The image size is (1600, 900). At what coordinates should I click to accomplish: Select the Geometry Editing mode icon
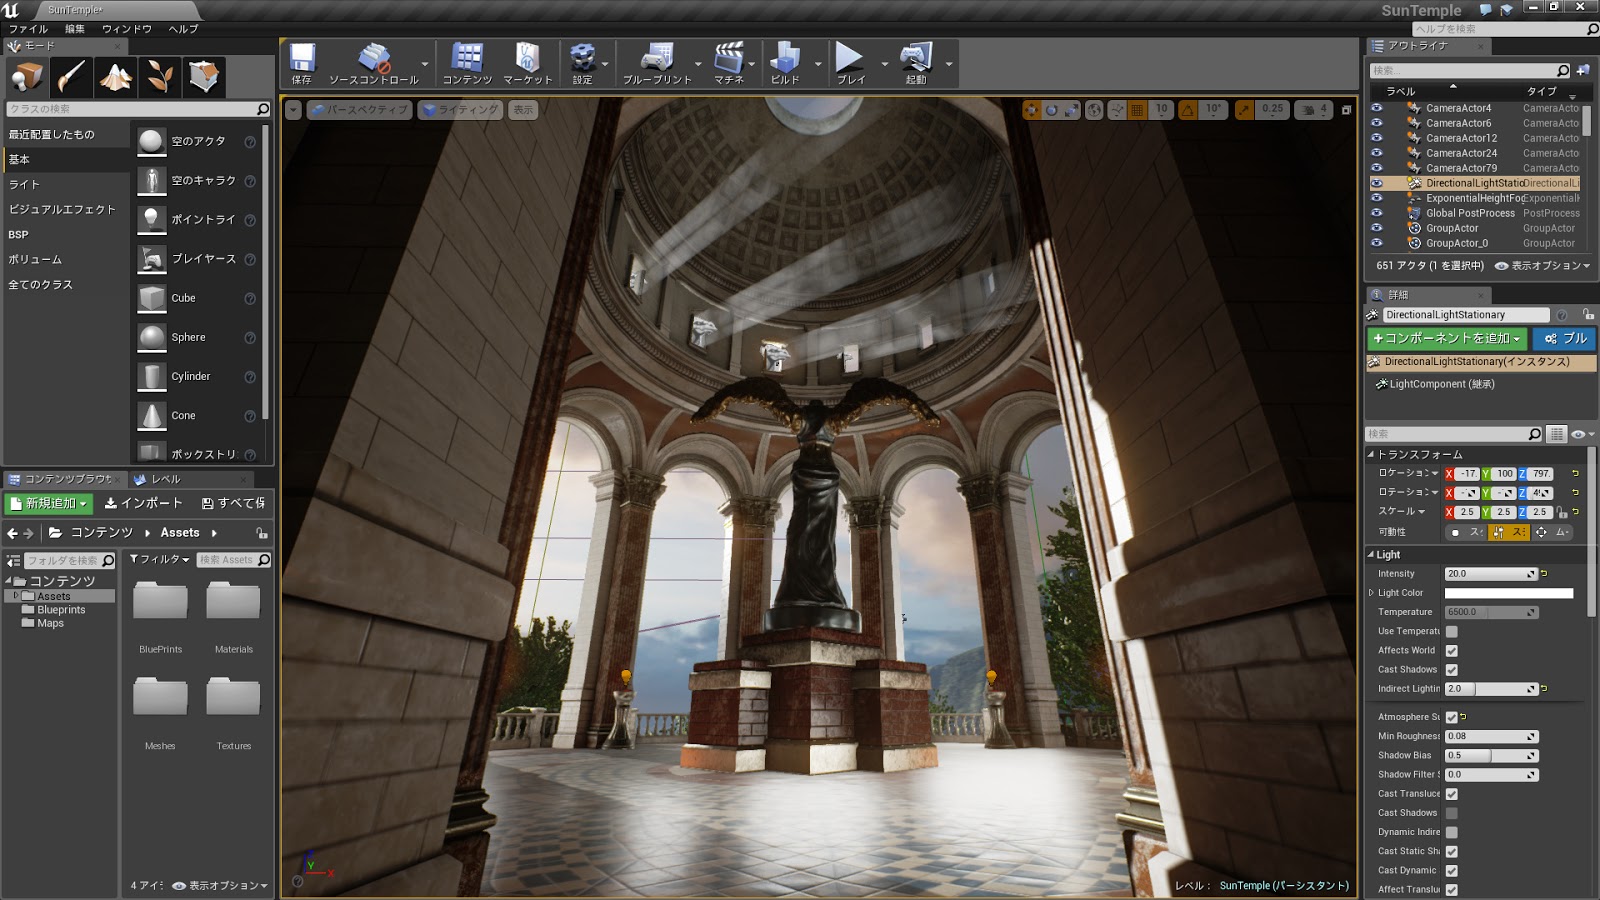pyautogui.click(x=203, y=77)
